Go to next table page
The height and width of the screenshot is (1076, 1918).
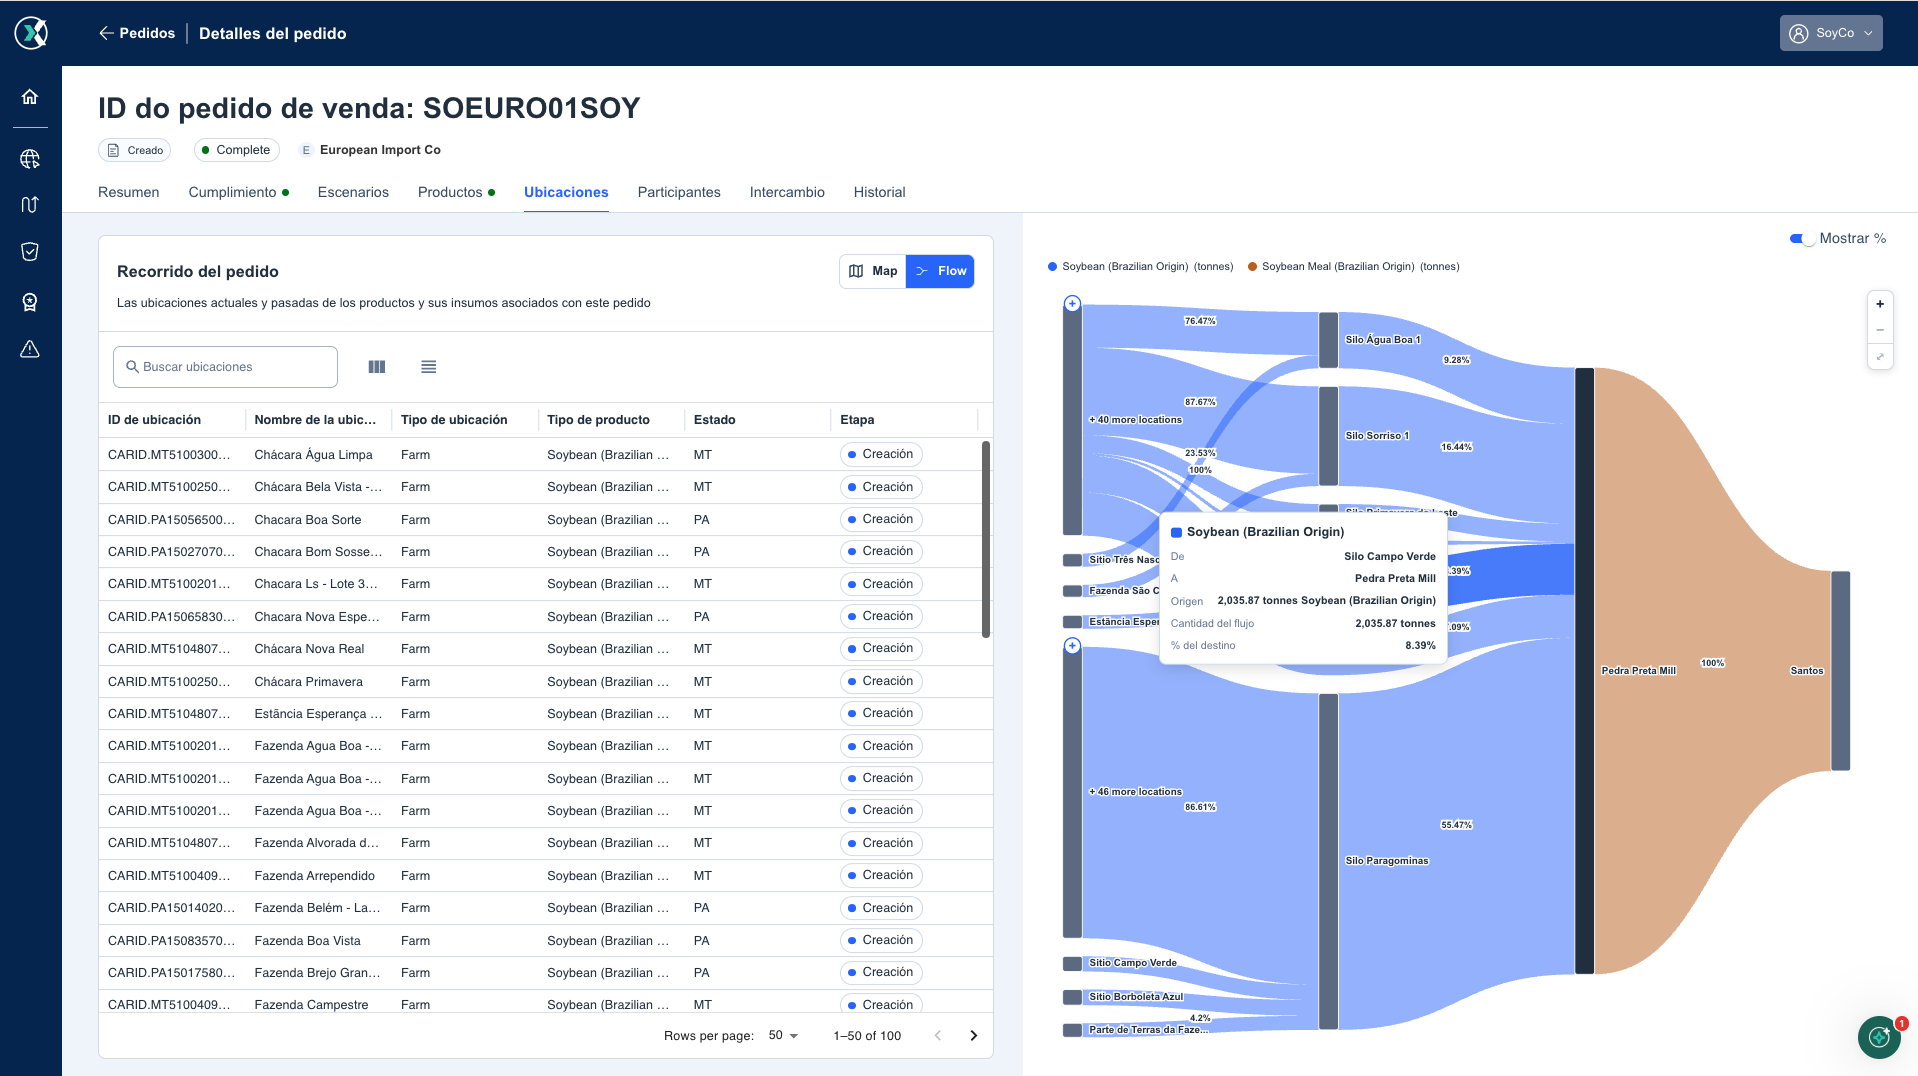[x=974, y=1036]
